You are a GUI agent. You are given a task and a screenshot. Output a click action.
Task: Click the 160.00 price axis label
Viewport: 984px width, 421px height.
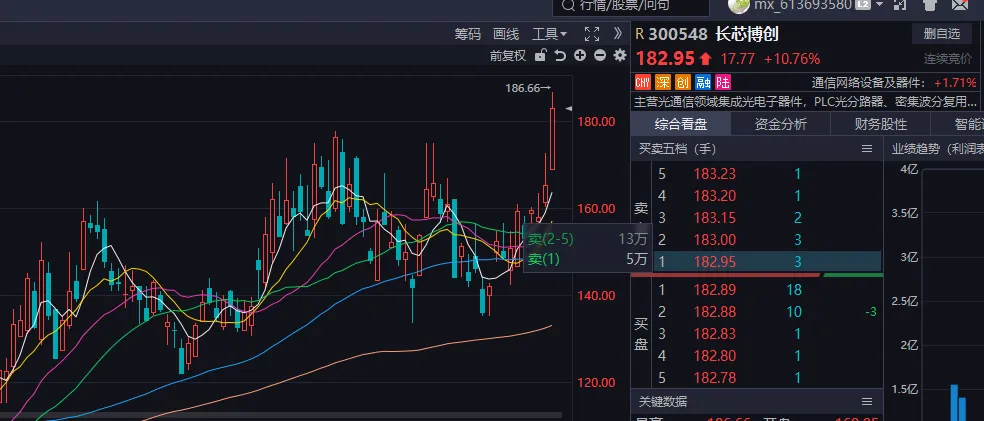596,208
